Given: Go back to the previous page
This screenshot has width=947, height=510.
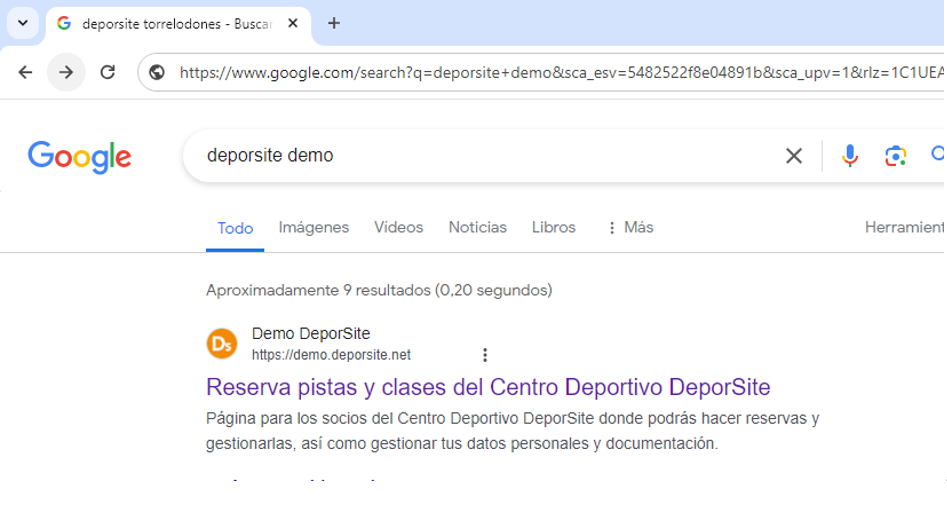Looking at the screenshot, I should coord(25,73).
